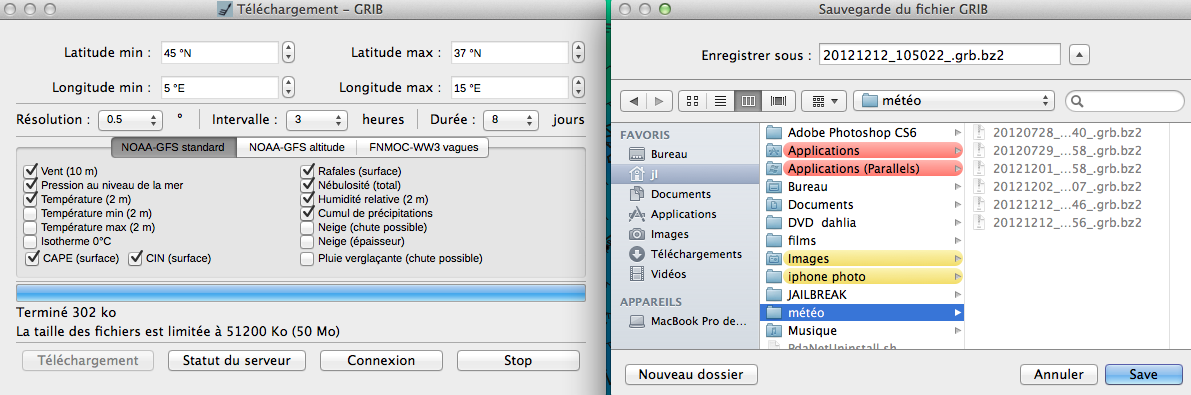This screenshot has height=395, width=1191.
Task: Toggle Cumul de précipitations checkbox
Action: point(307,213)
